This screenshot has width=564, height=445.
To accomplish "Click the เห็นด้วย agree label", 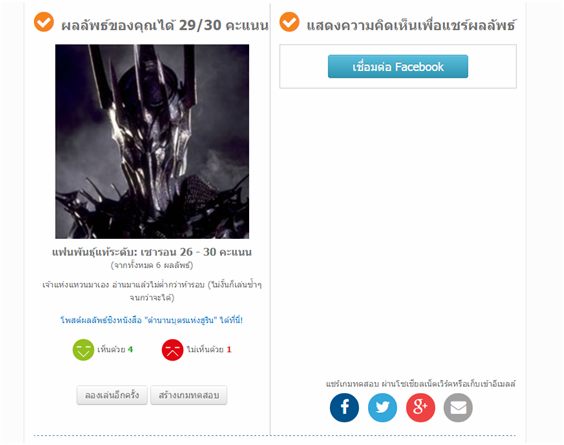I will click(111, 349).
